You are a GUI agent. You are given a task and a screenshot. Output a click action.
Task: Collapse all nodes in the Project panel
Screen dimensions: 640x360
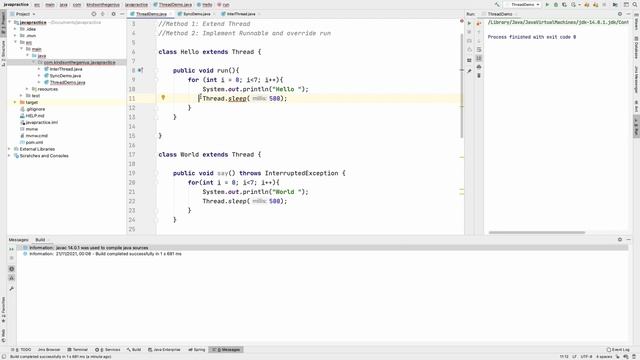103,14
